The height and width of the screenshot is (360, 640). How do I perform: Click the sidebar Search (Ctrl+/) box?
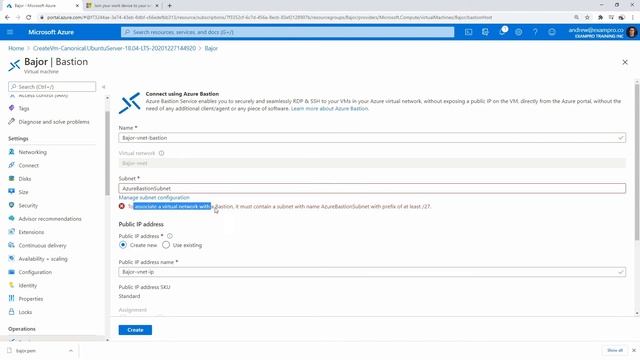tap(52, 87)
